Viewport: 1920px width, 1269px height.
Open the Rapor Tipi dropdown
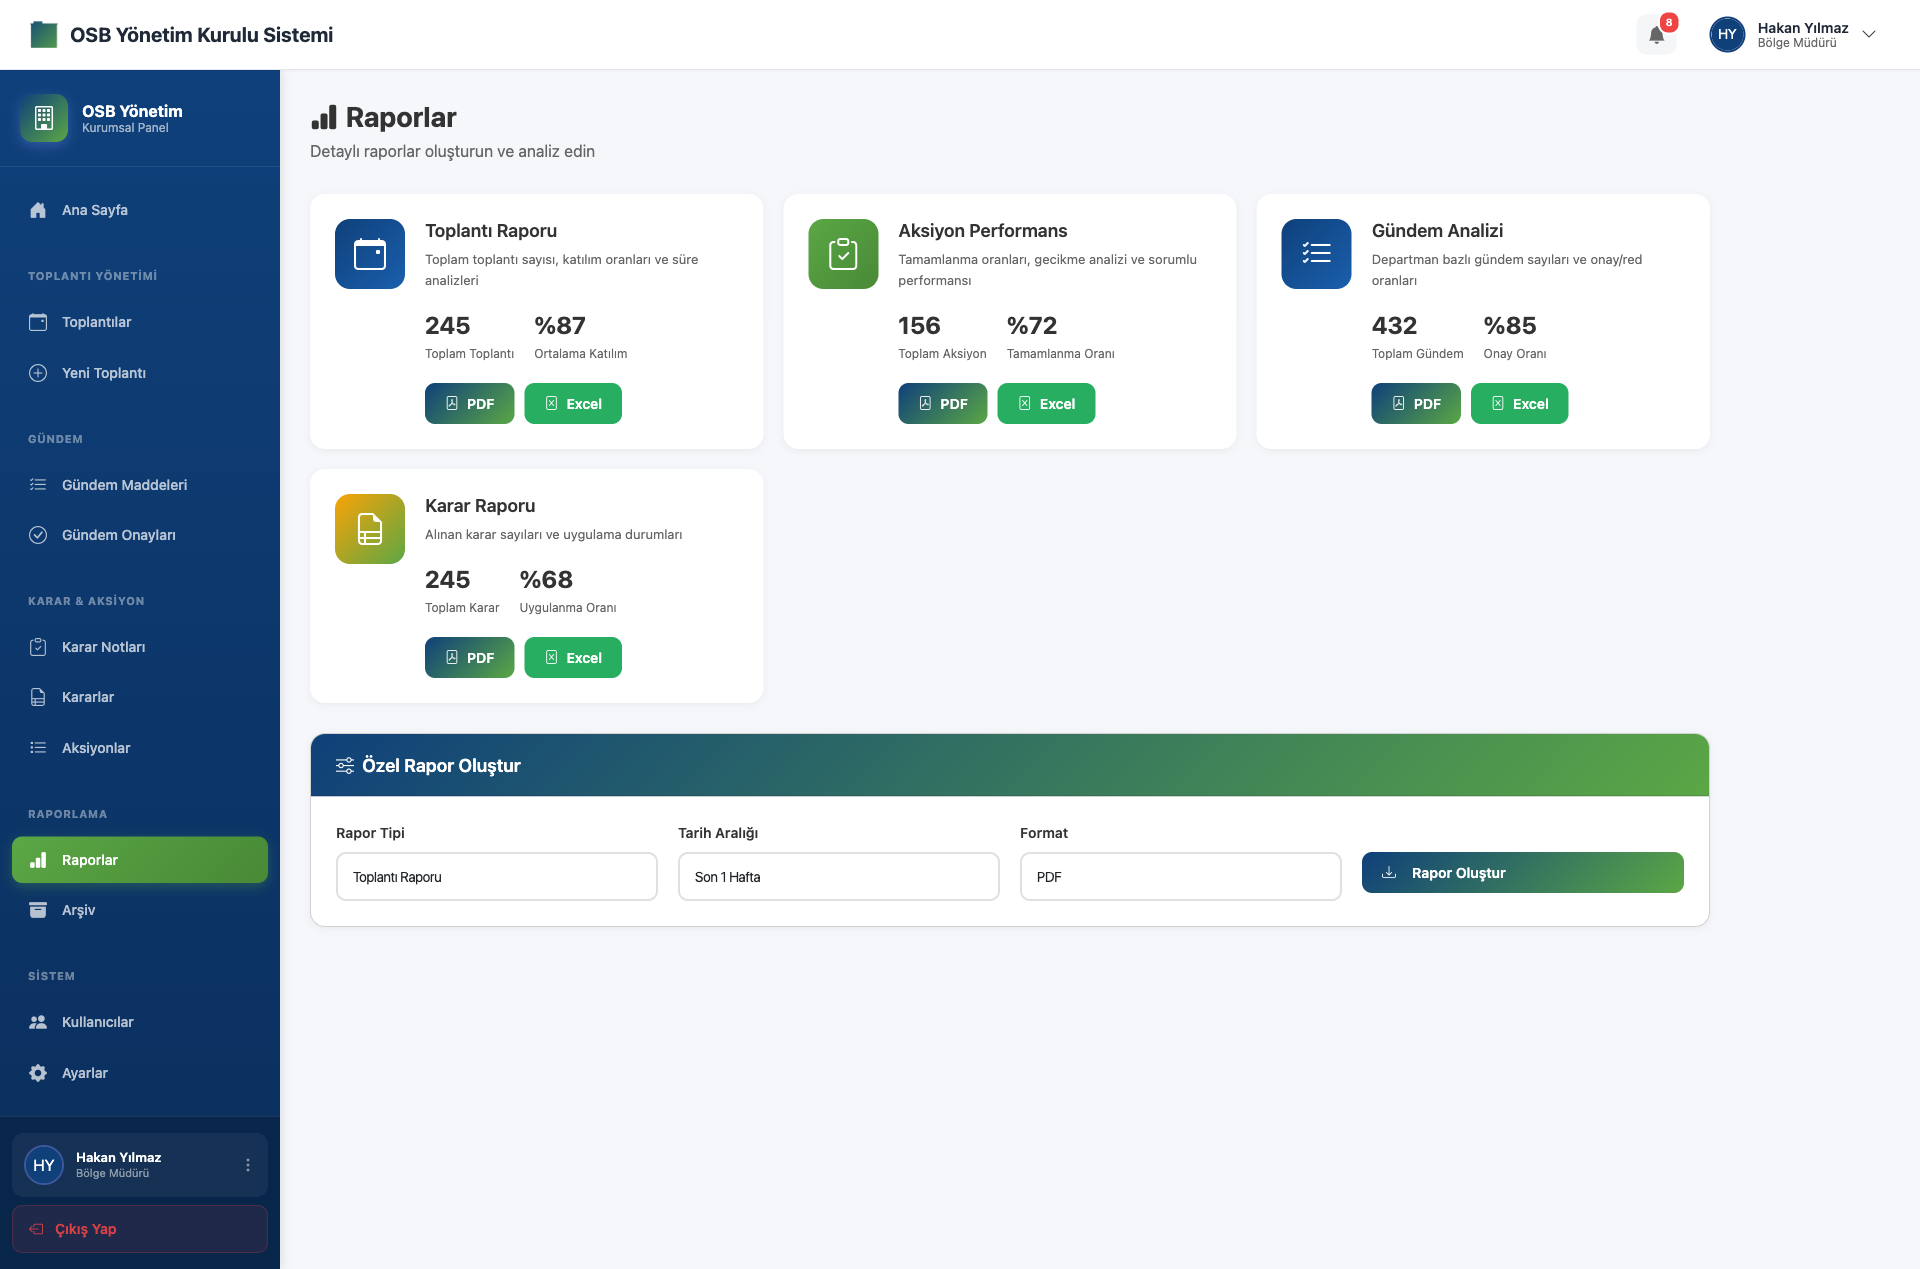click(497, 877)
